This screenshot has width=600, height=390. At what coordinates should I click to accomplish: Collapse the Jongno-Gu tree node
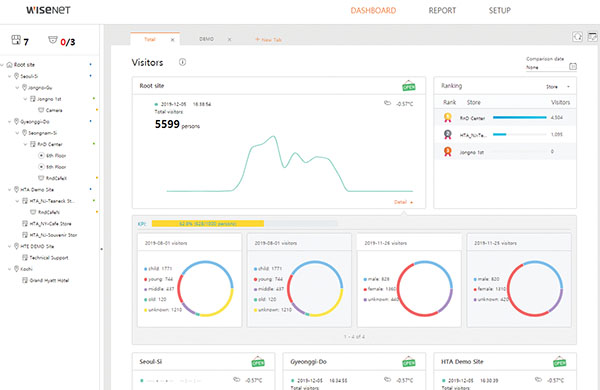click(17, 88)
